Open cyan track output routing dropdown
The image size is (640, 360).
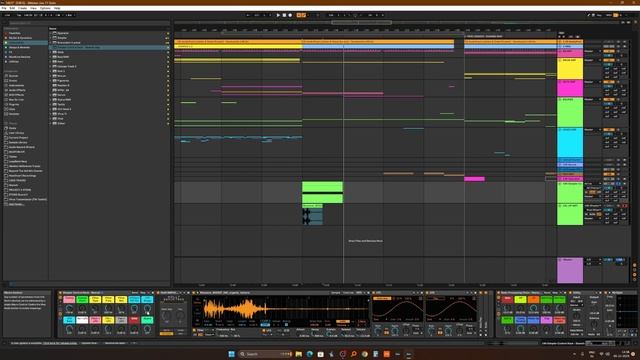tap(593, 130)
